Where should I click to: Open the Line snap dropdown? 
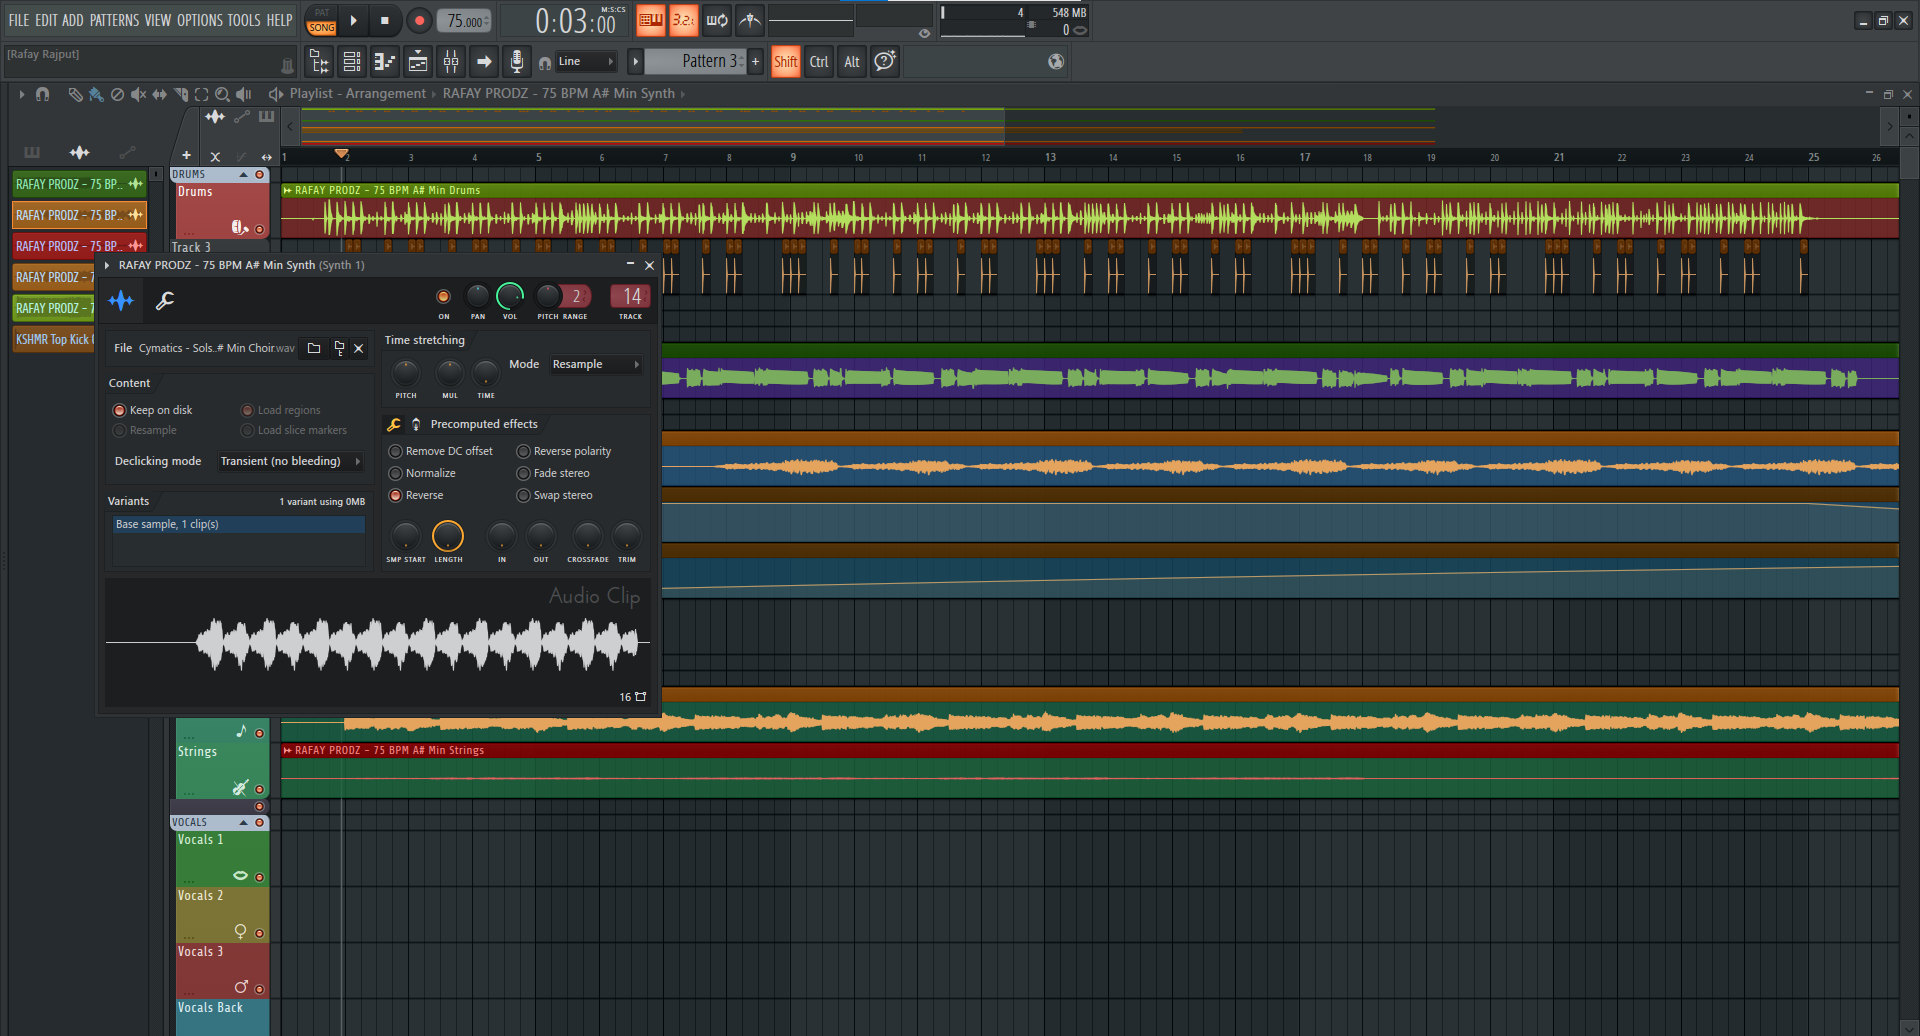pyautogui.click(x=585, y=62)
